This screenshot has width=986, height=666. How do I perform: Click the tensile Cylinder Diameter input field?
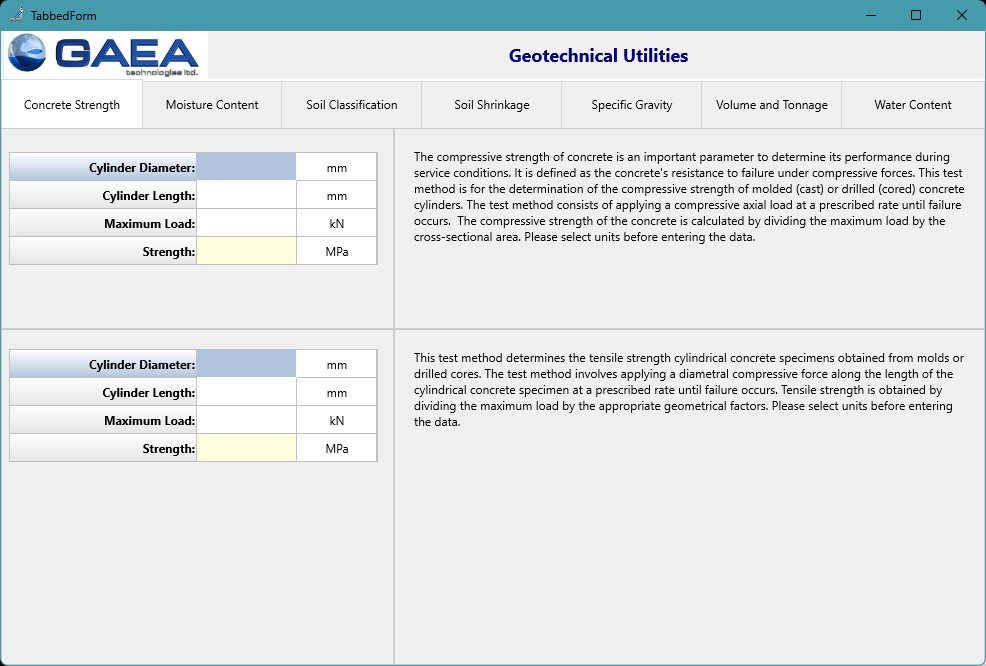(246, 363)
